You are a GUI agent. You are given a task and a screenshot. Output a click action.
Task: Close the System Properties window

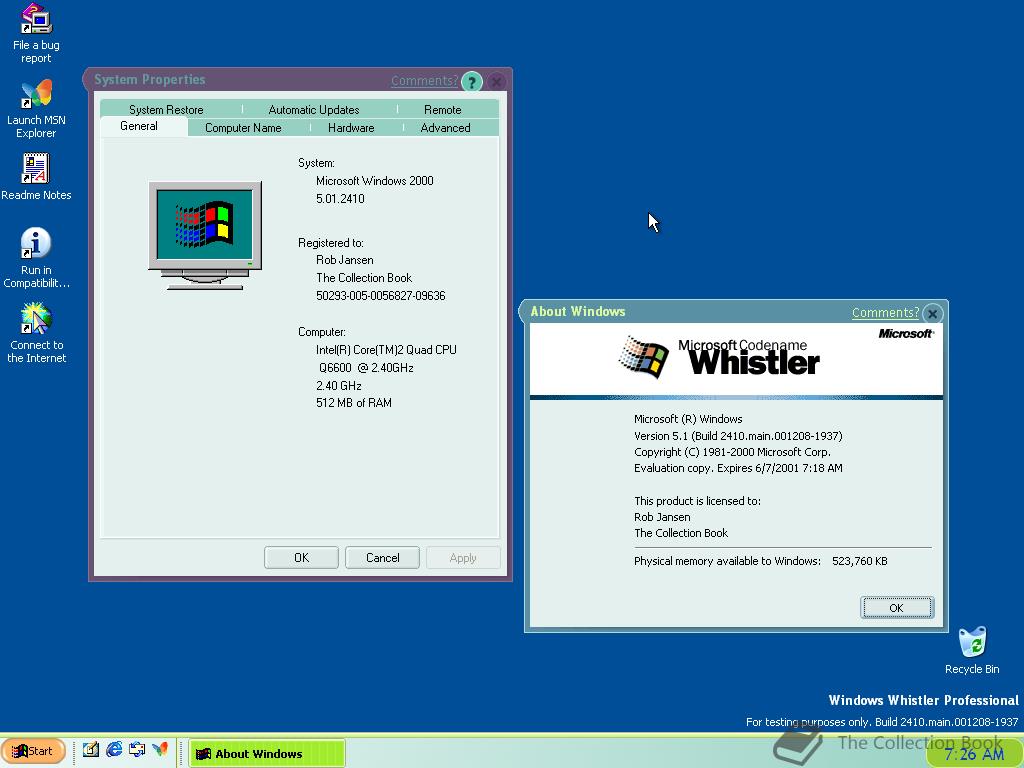[496, 82]
